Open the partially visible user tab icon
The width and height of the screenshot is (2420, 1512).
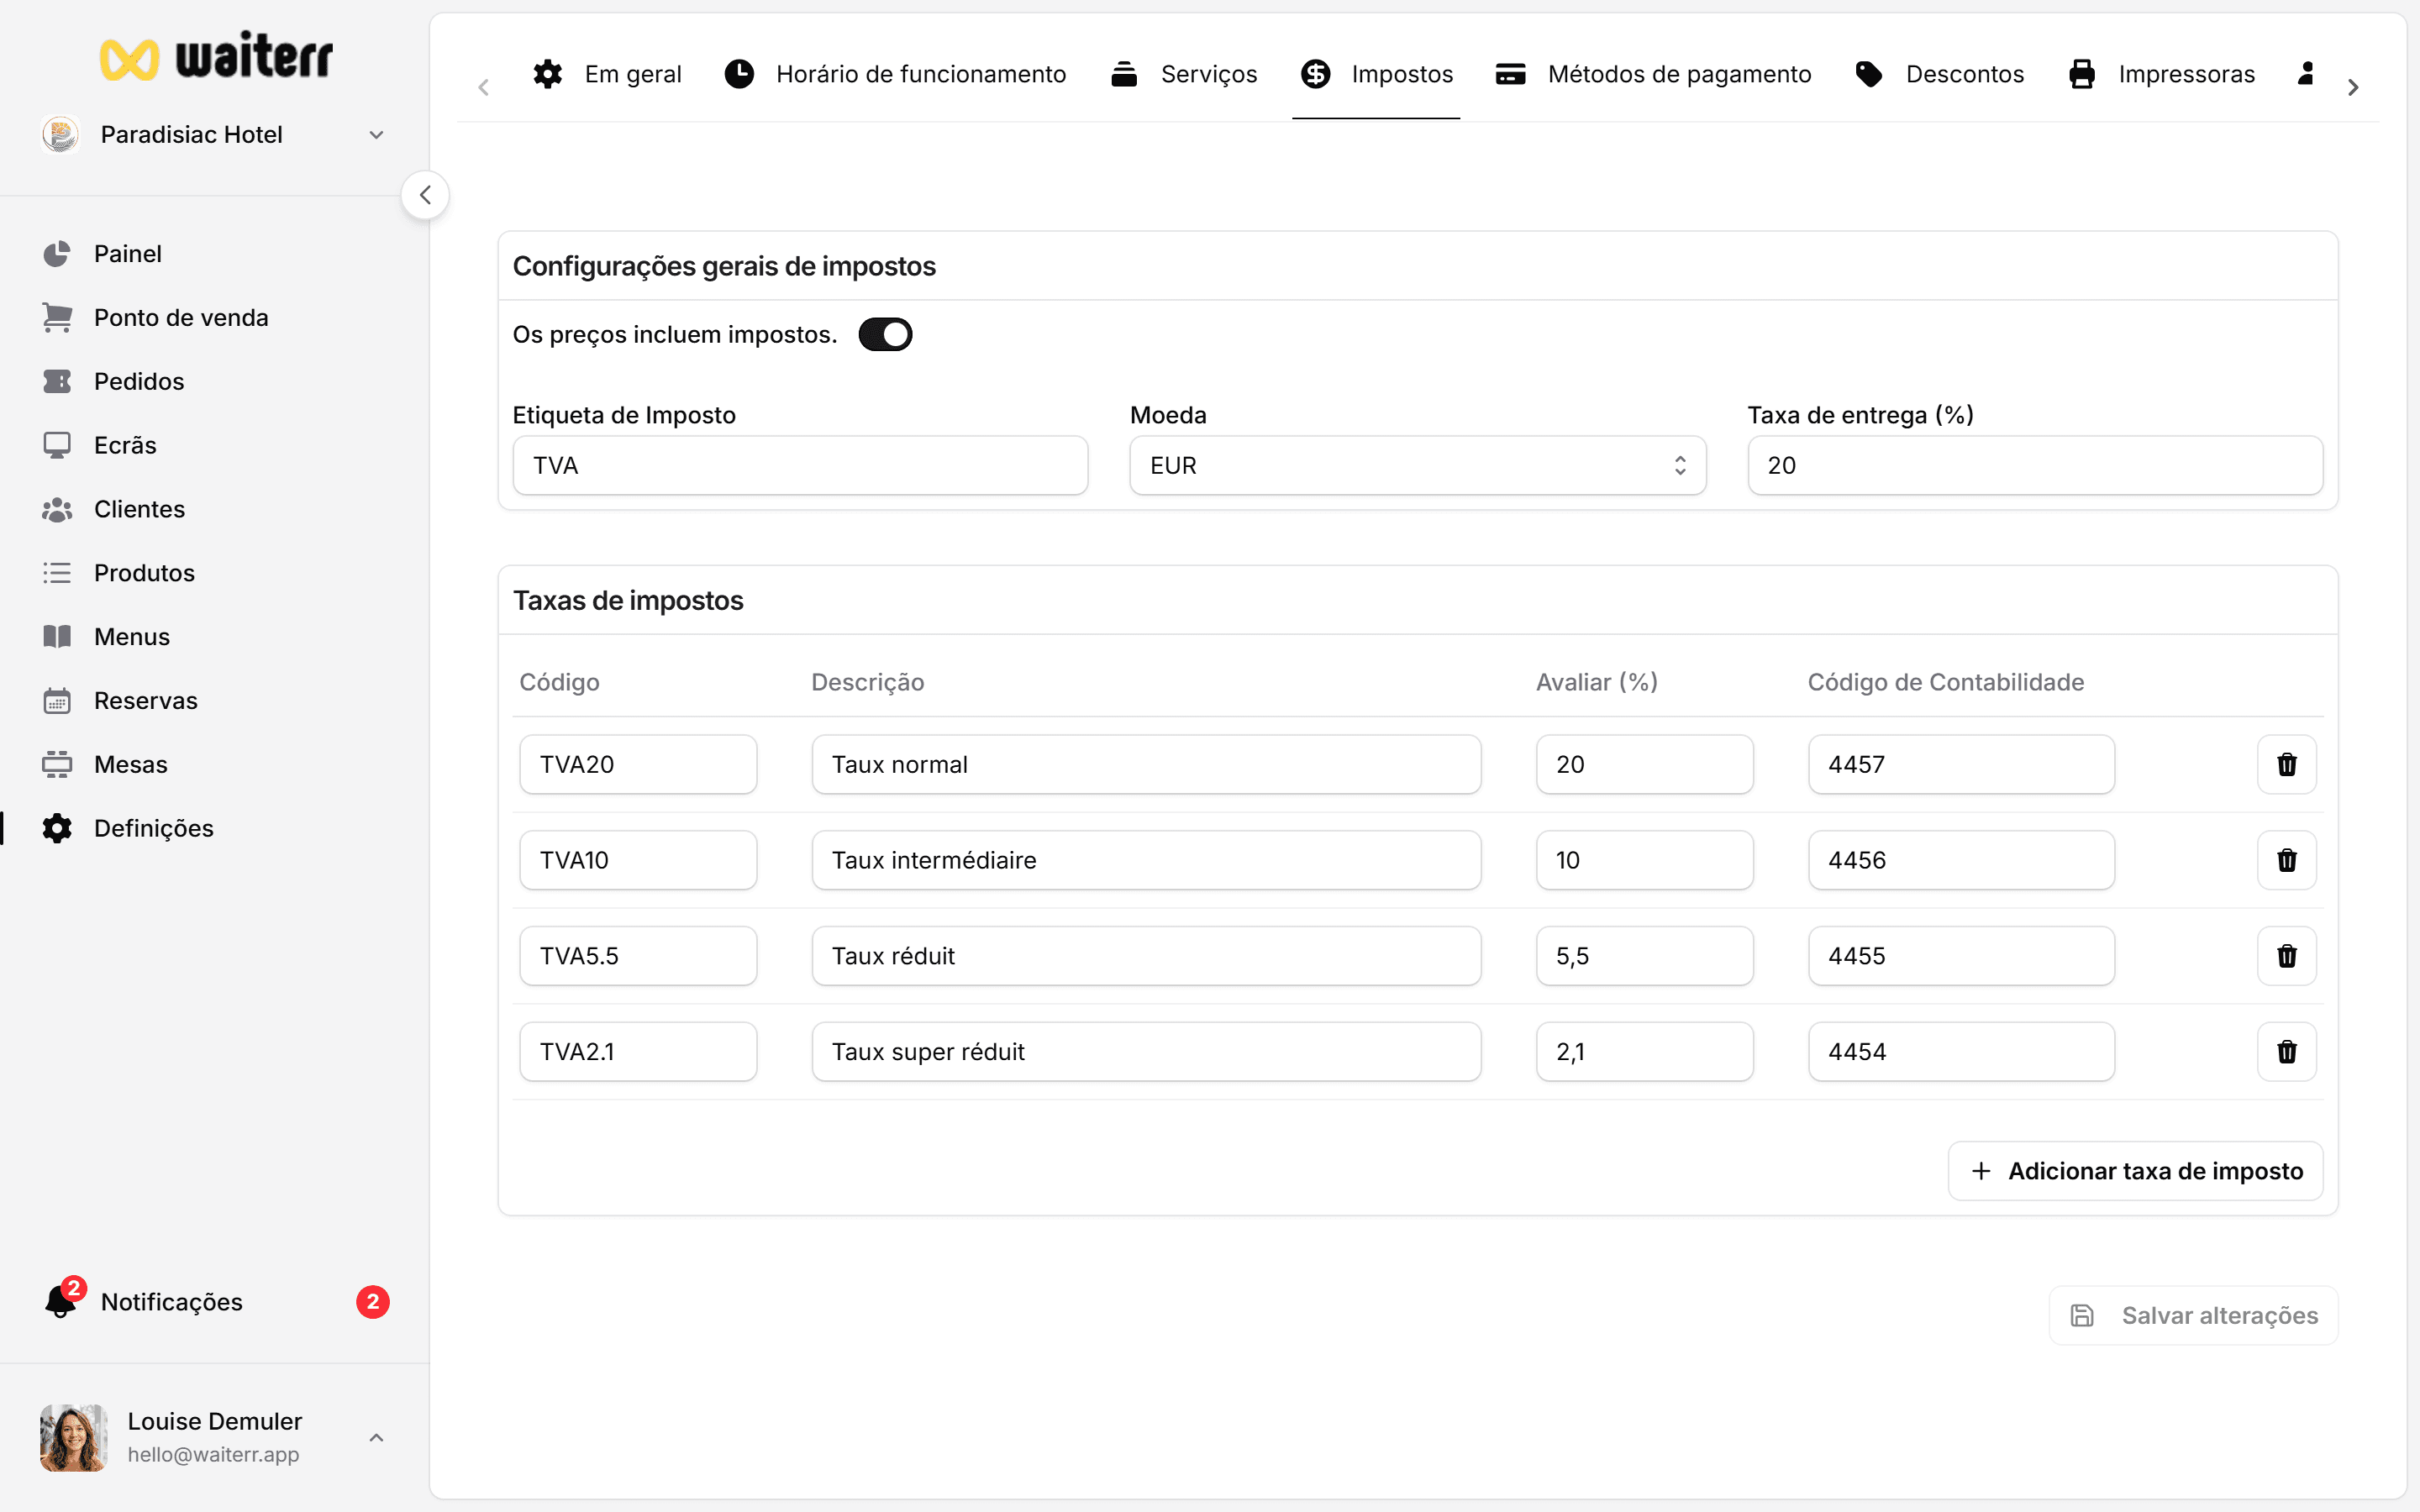click(2305, 74)
